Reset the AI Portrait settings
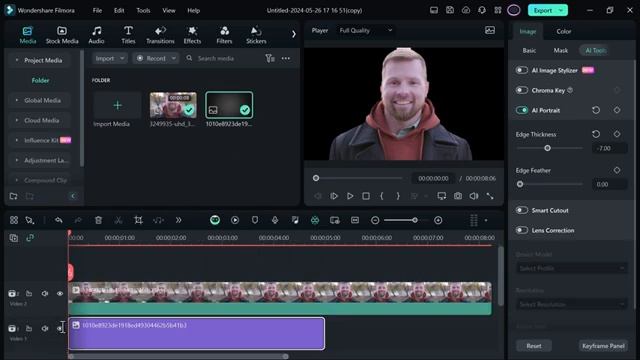This screenshot has height=360, width=640. pyautogui.click(x=596, y=110)
